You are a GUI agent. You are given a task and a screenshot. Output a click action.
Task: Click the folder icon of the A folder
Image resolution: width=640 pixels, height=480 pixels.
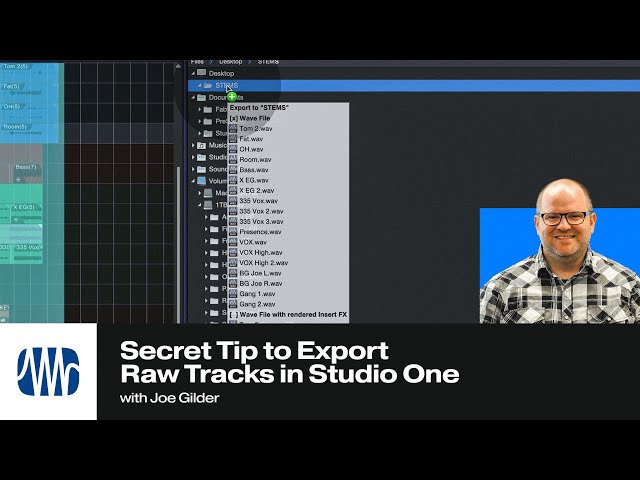tap(214, 217)
